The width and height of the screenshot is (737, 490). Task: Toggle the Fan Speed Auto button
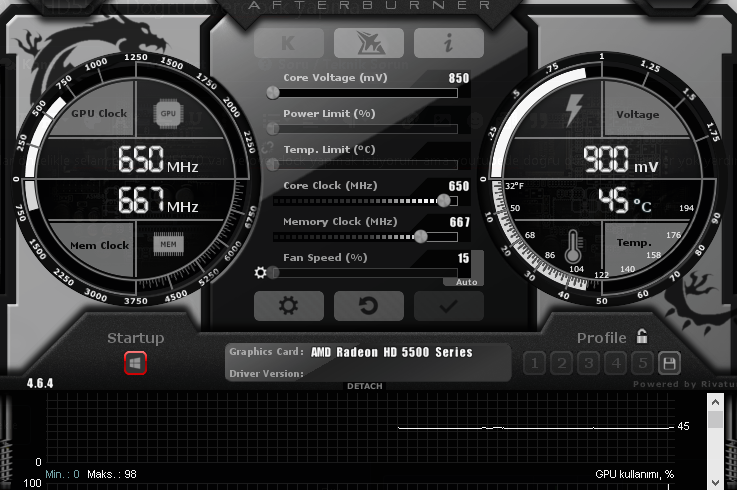point(466,282)
